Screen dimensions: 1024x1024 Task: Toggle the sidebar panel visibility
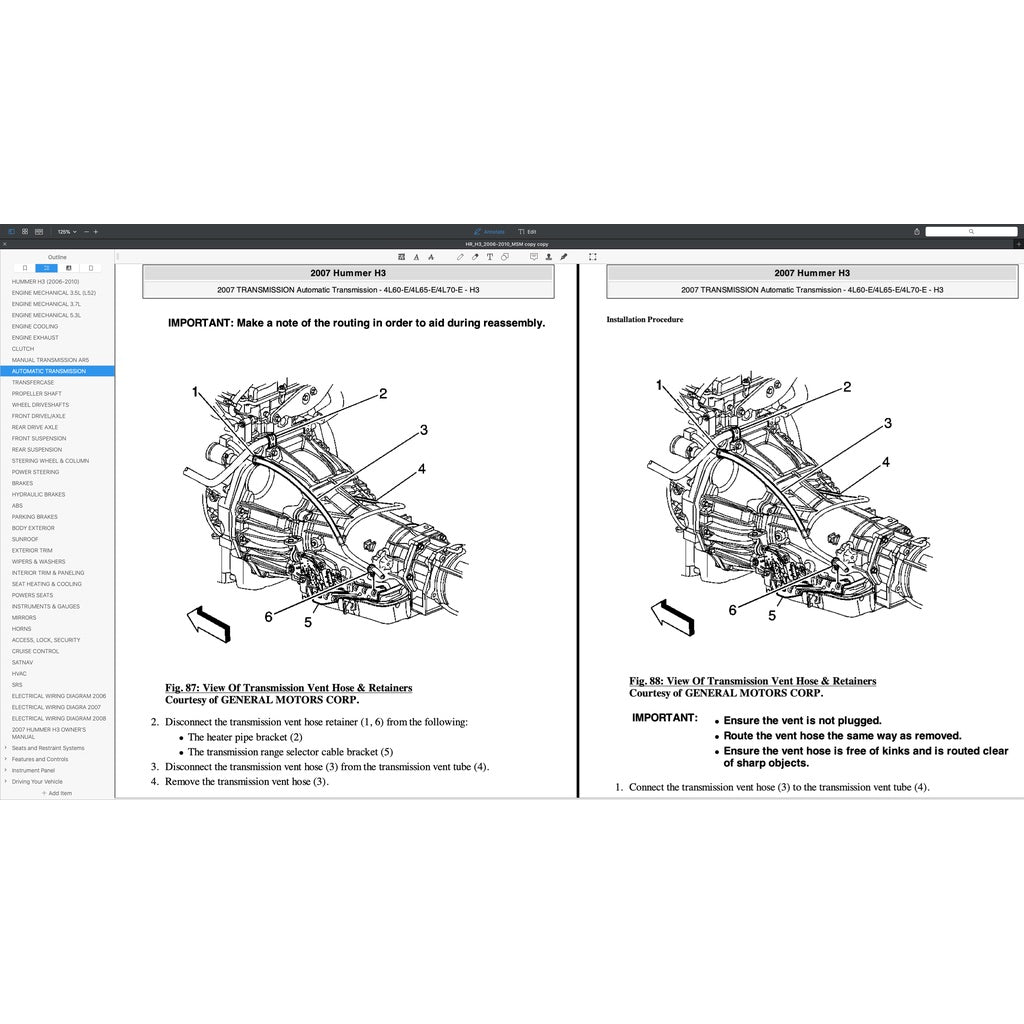(x=11, y=231)
